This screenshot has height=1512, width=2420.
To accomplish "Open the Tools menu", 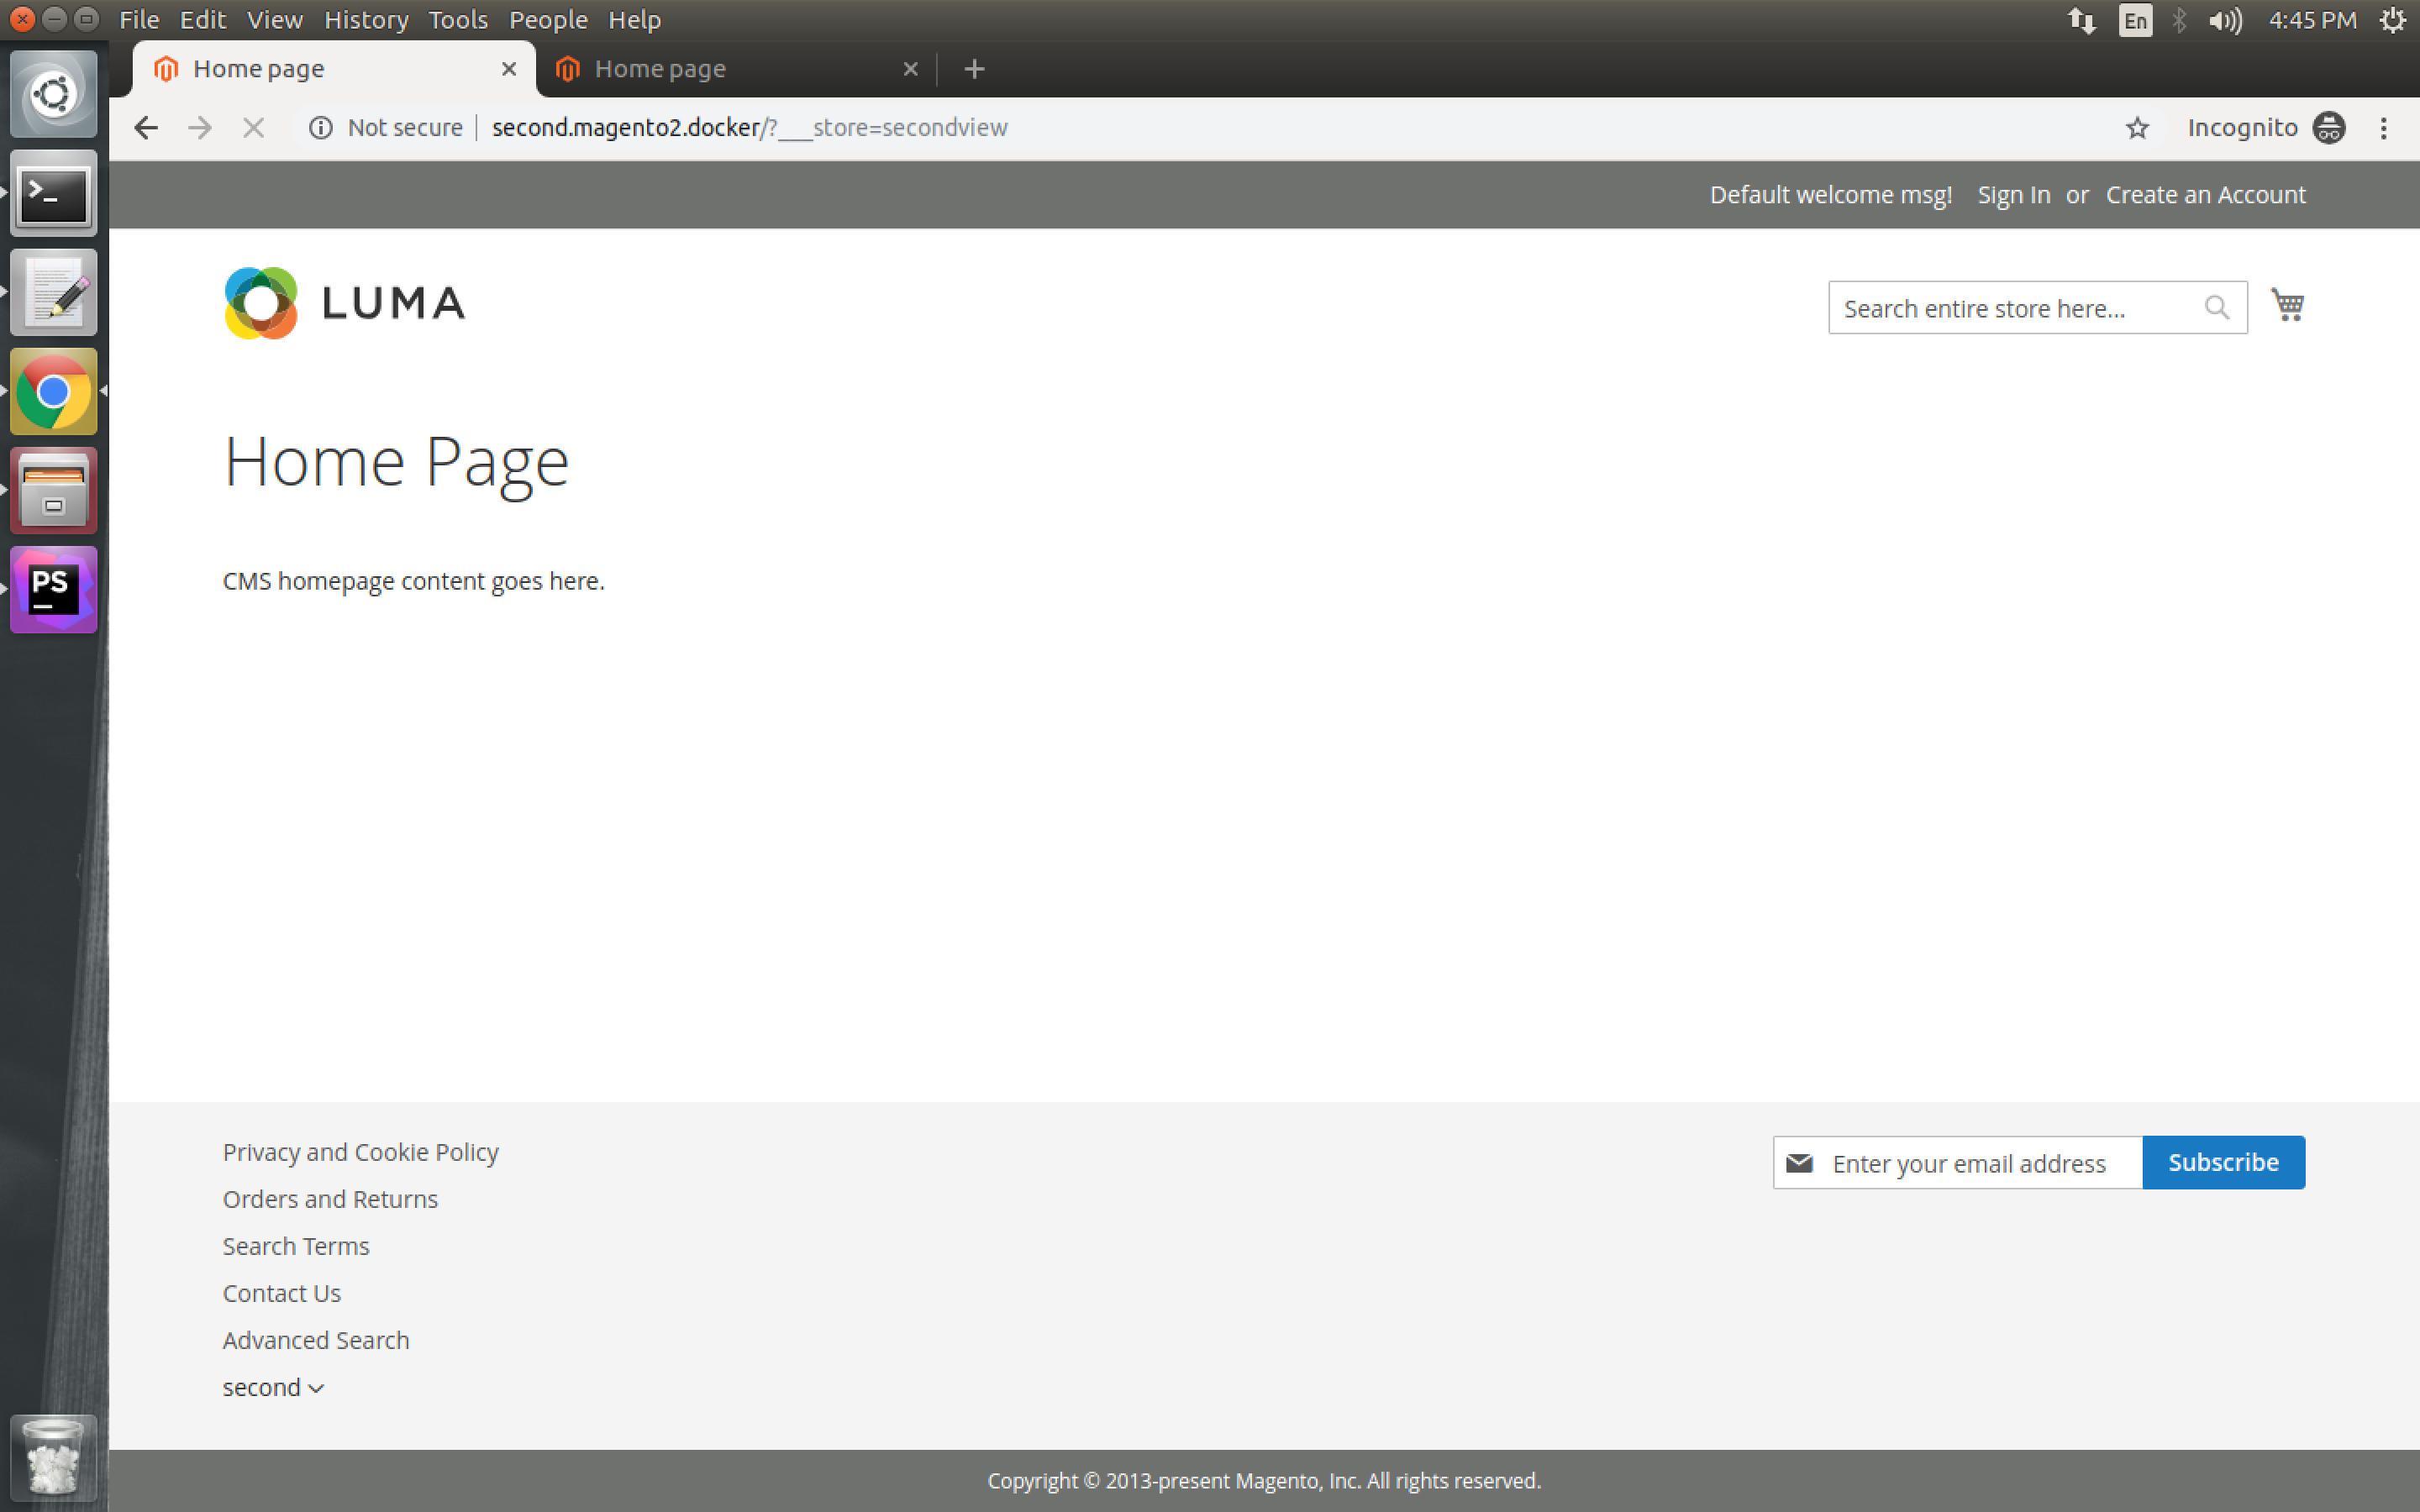I will tap(458, 20).
